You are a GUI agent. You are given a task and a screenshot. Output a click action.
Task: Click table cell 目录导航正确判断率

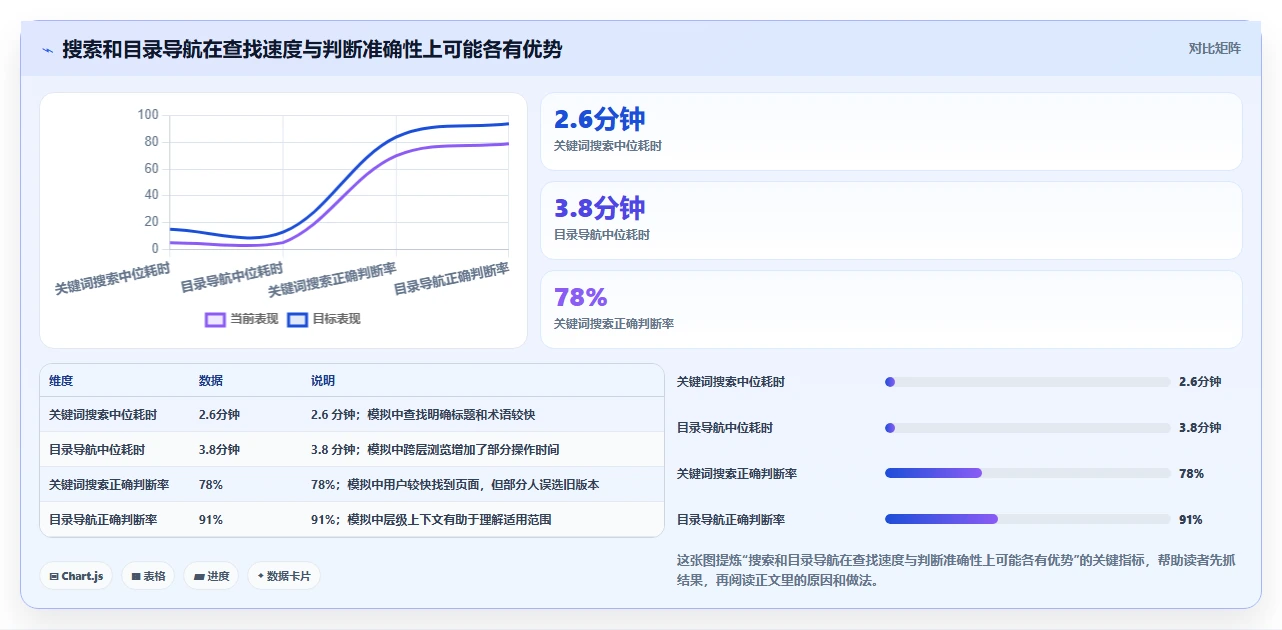[x=103, y=519]
